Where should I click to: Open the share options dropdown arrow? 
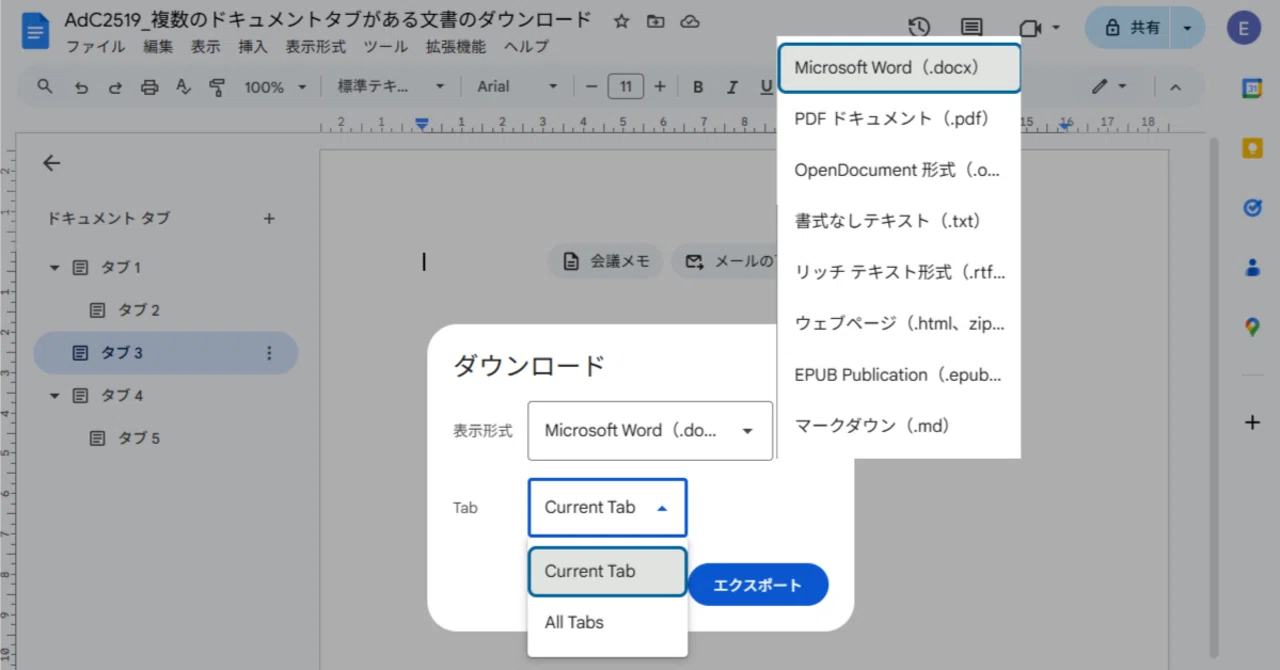tap(1187, 28)
